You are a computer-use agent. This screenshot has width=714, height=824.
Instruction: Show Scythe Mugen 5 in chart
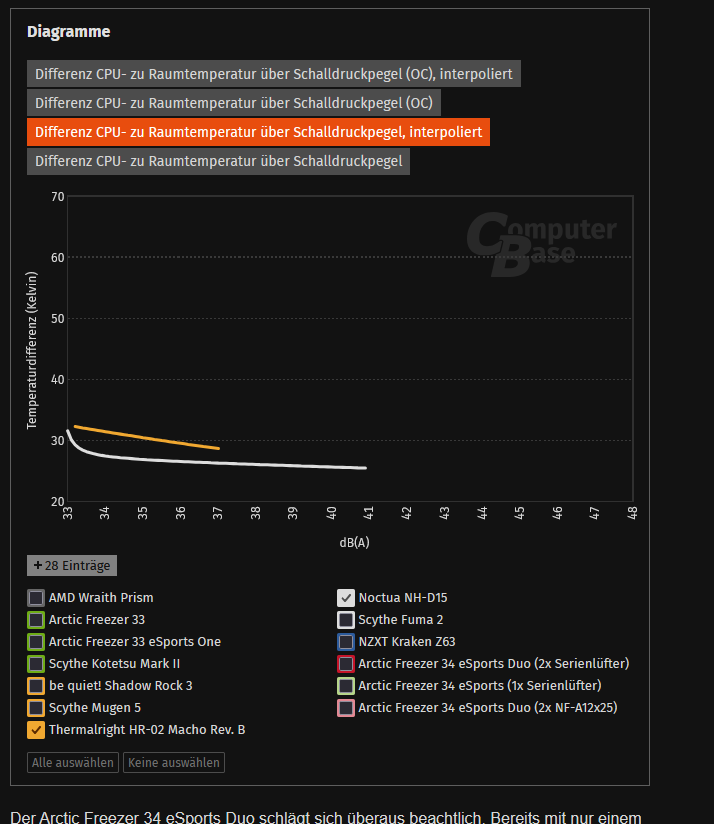click(36, 708)
